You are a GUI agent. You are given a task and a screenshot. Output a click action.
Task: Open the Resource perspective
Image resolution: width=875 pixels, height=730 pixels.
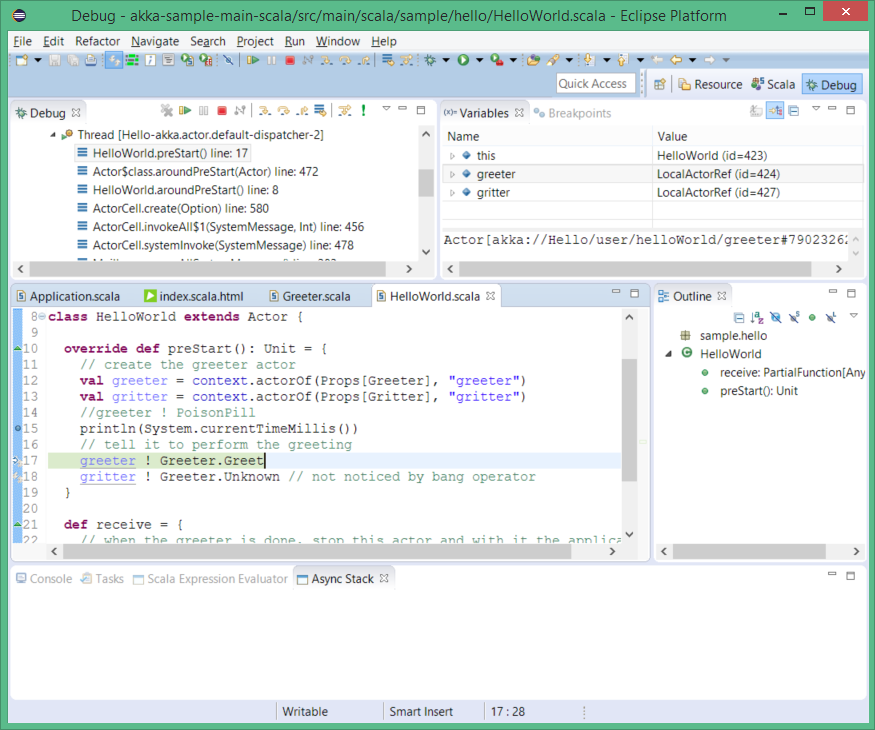tap(710, 85)
